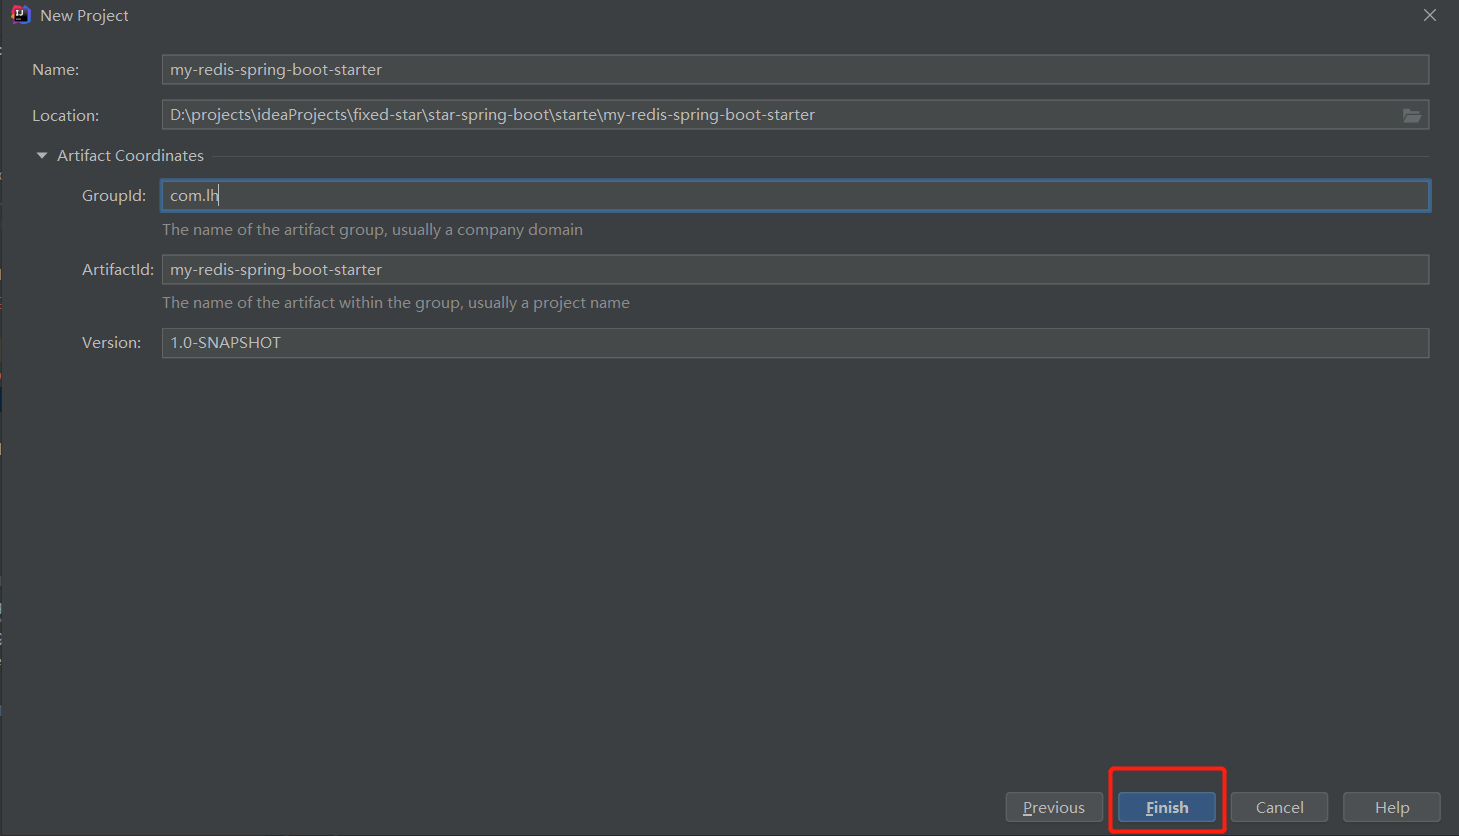The width and height of the screenshot is (1459, 836).
Task: Close the New Project dialog
Action: tap(1430, 15)
